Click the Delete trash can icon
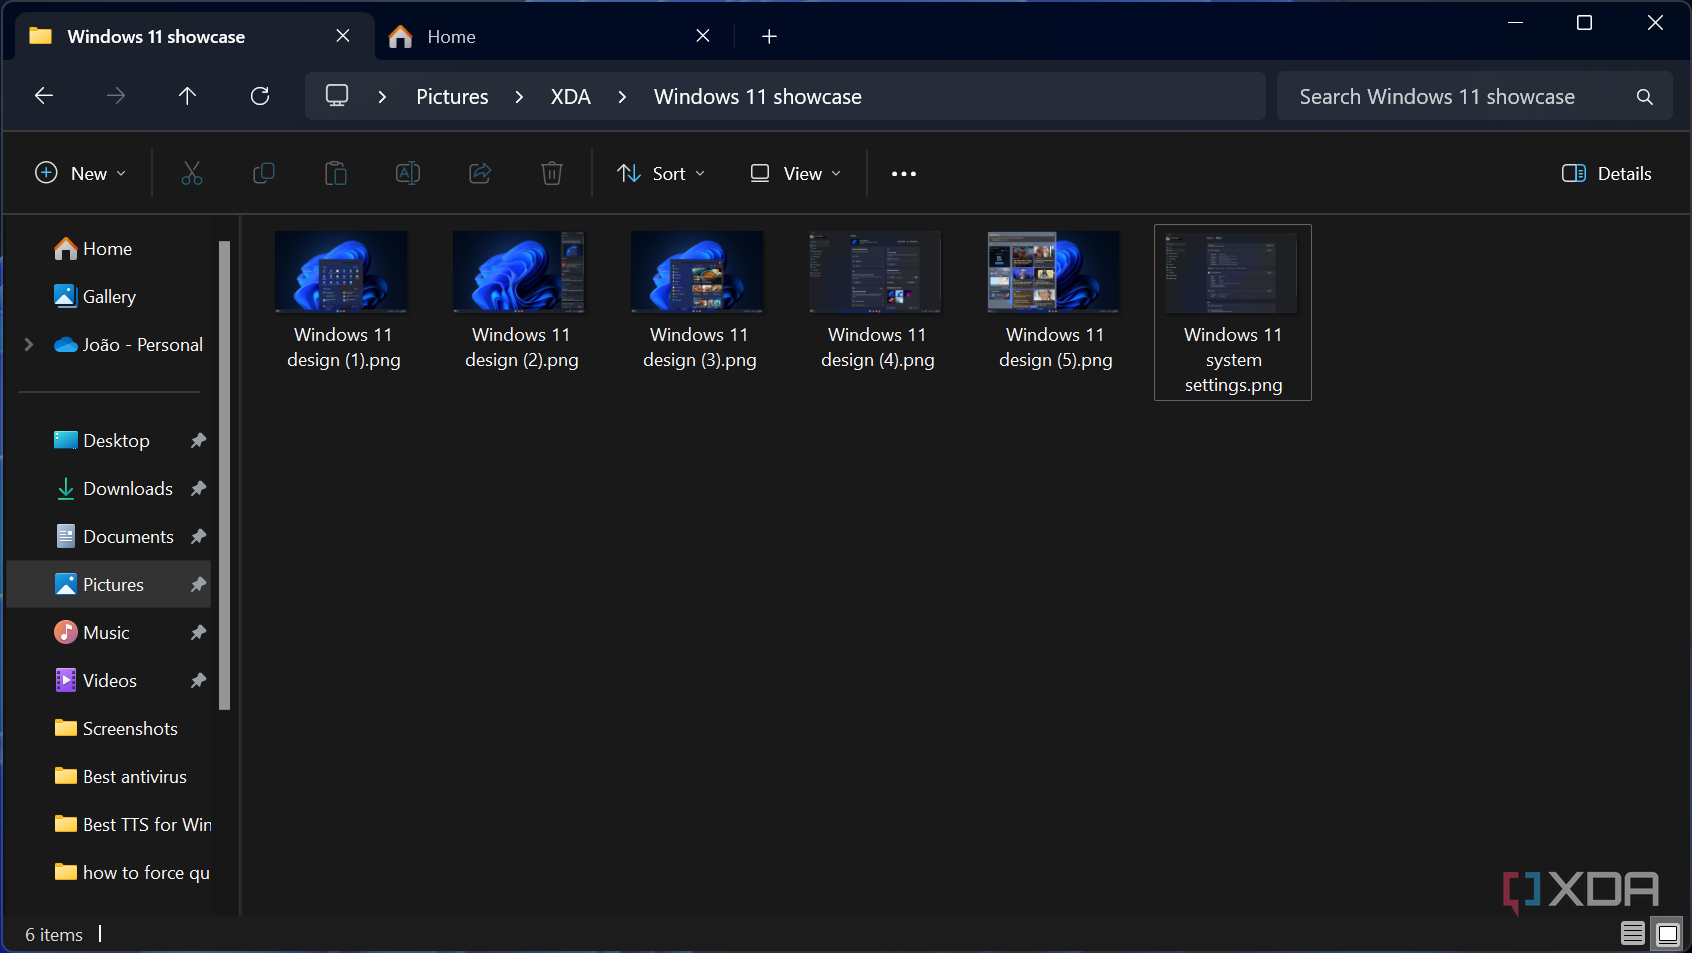The height and width of the screenshot is (953, 1692). coord(552,174)
